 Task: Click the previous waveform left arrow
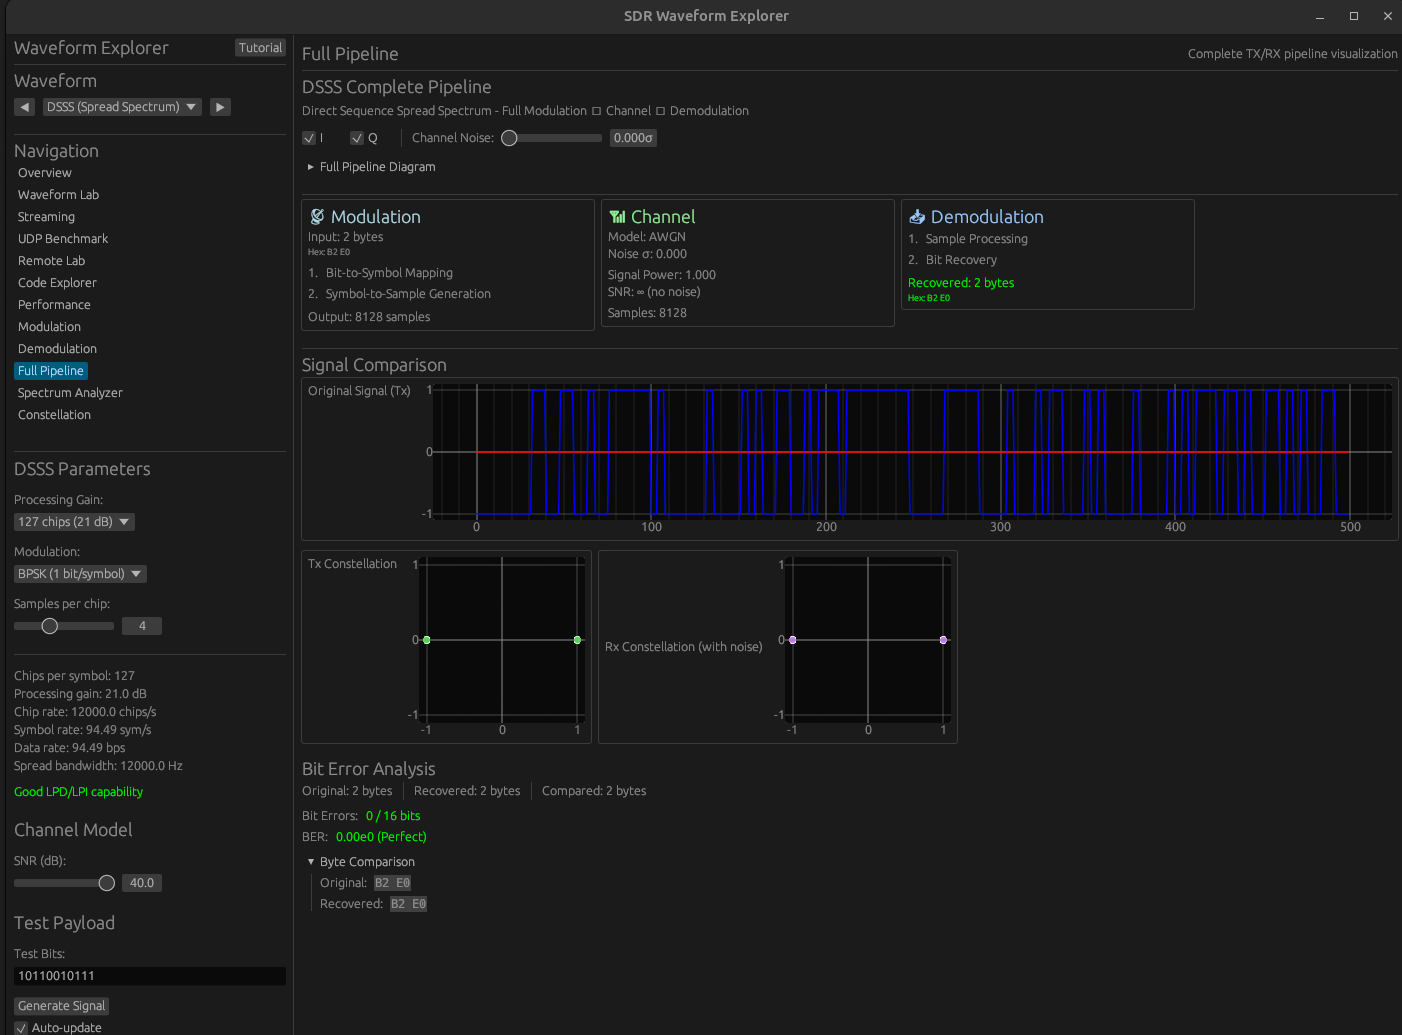click(x=25, y=107)
